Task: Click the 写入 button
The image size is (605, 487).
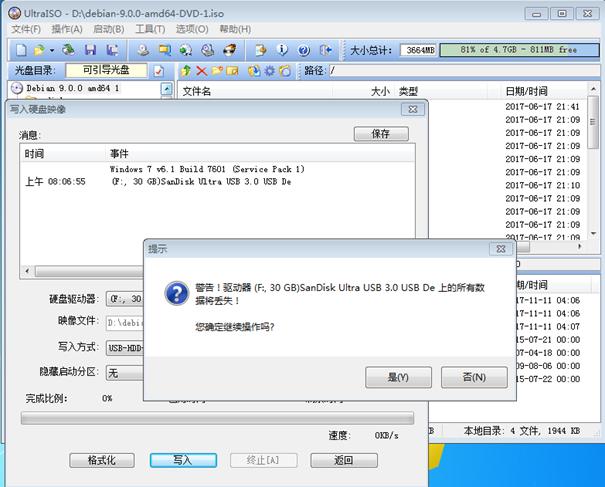Action: pos(183,460)
